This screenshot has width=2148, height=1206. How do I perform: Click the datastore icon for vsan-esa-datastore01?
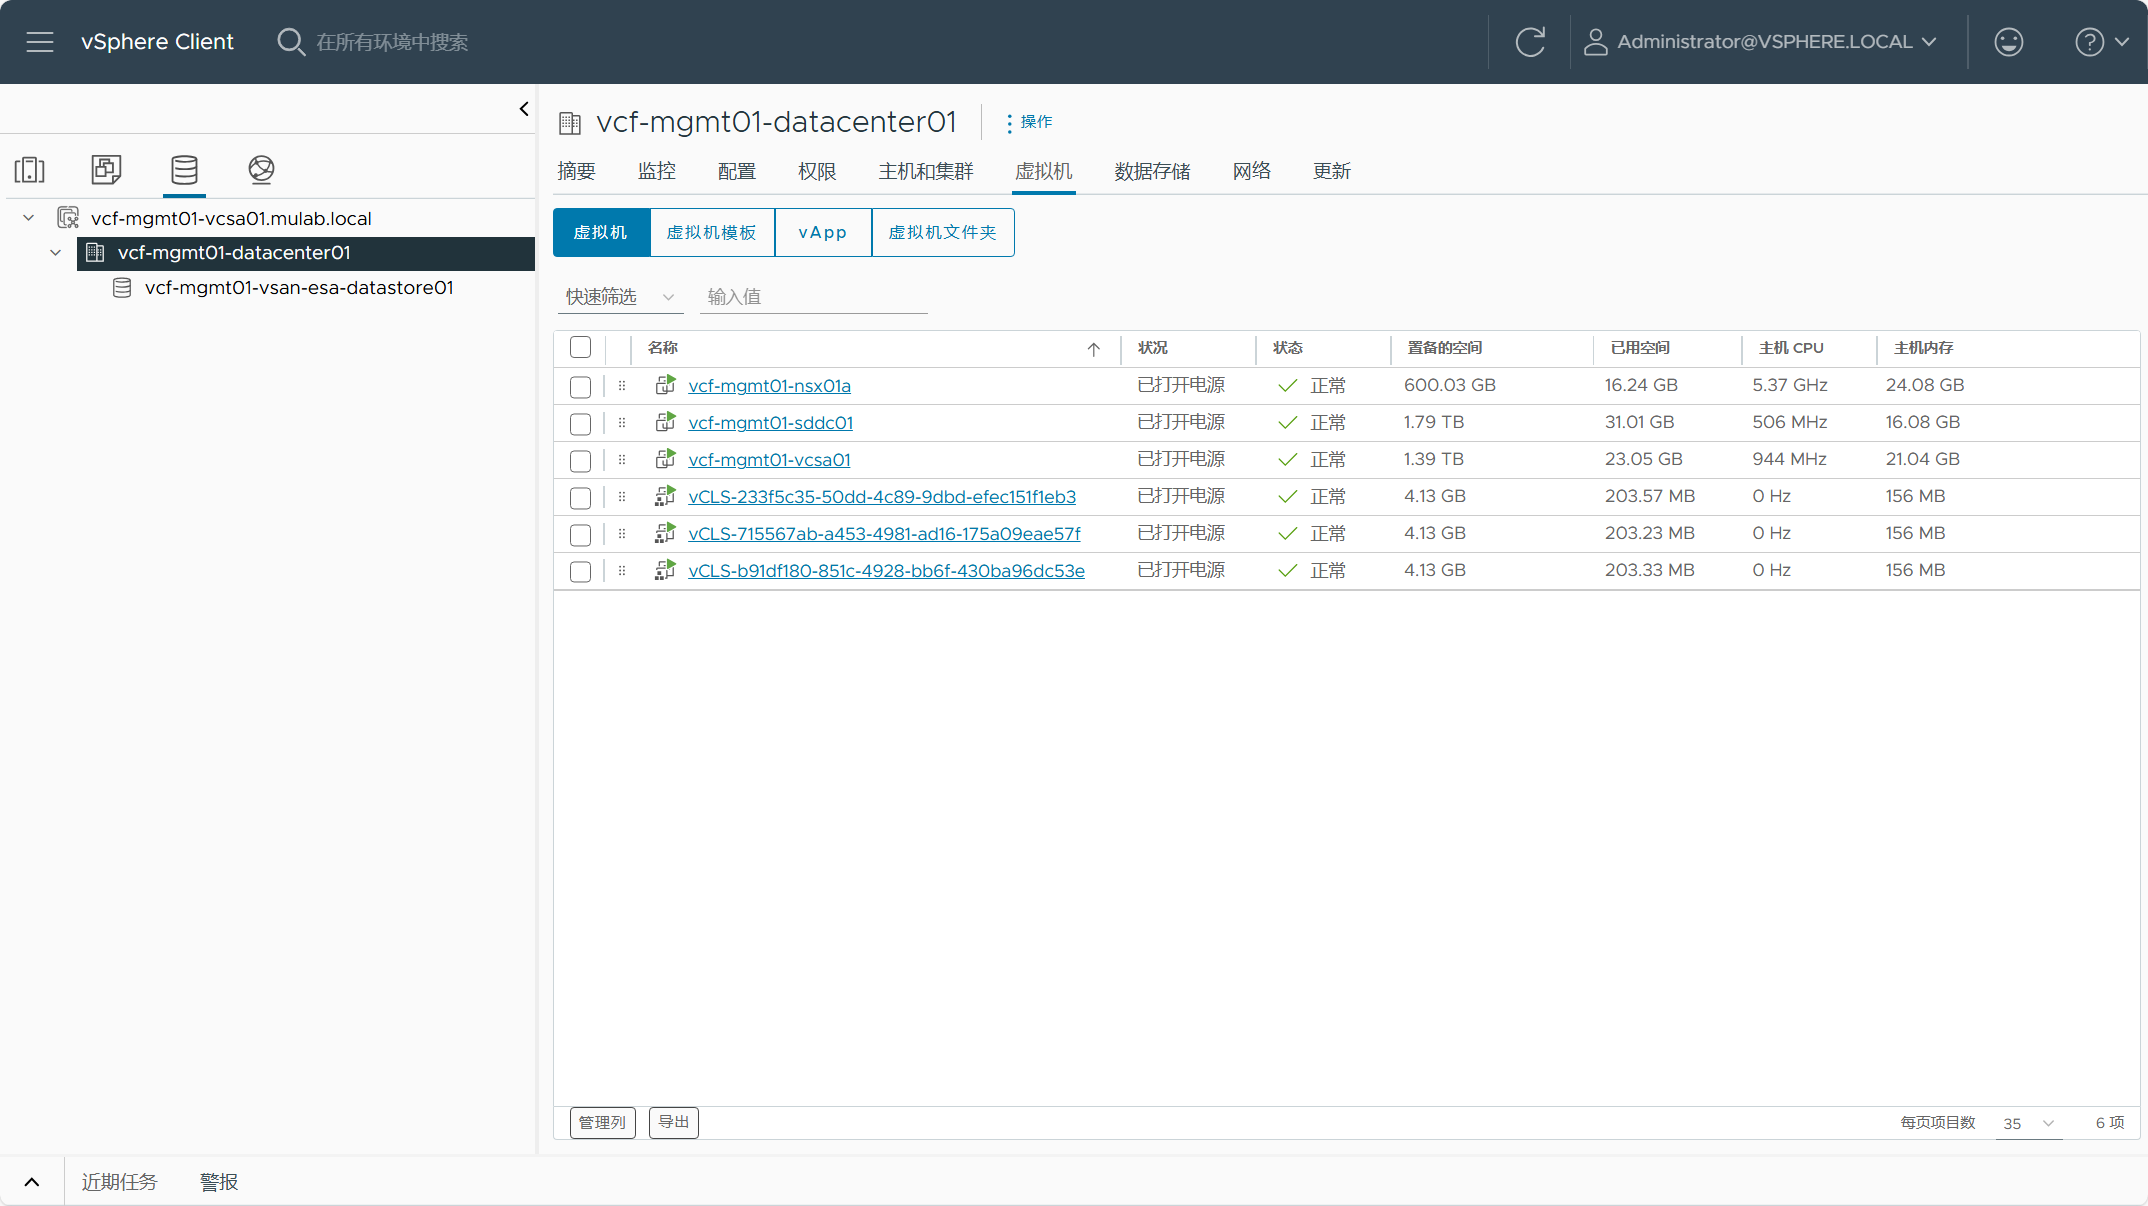point(122,288)
